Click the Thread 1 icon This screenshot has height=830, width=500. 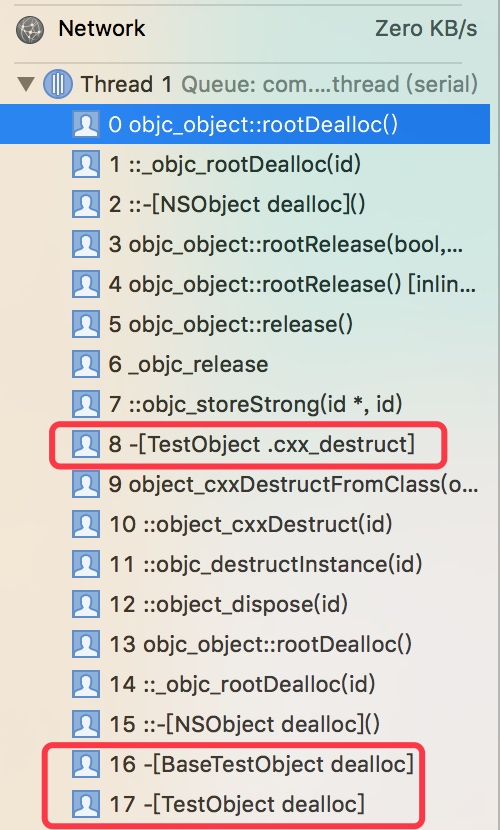point(58,84)
